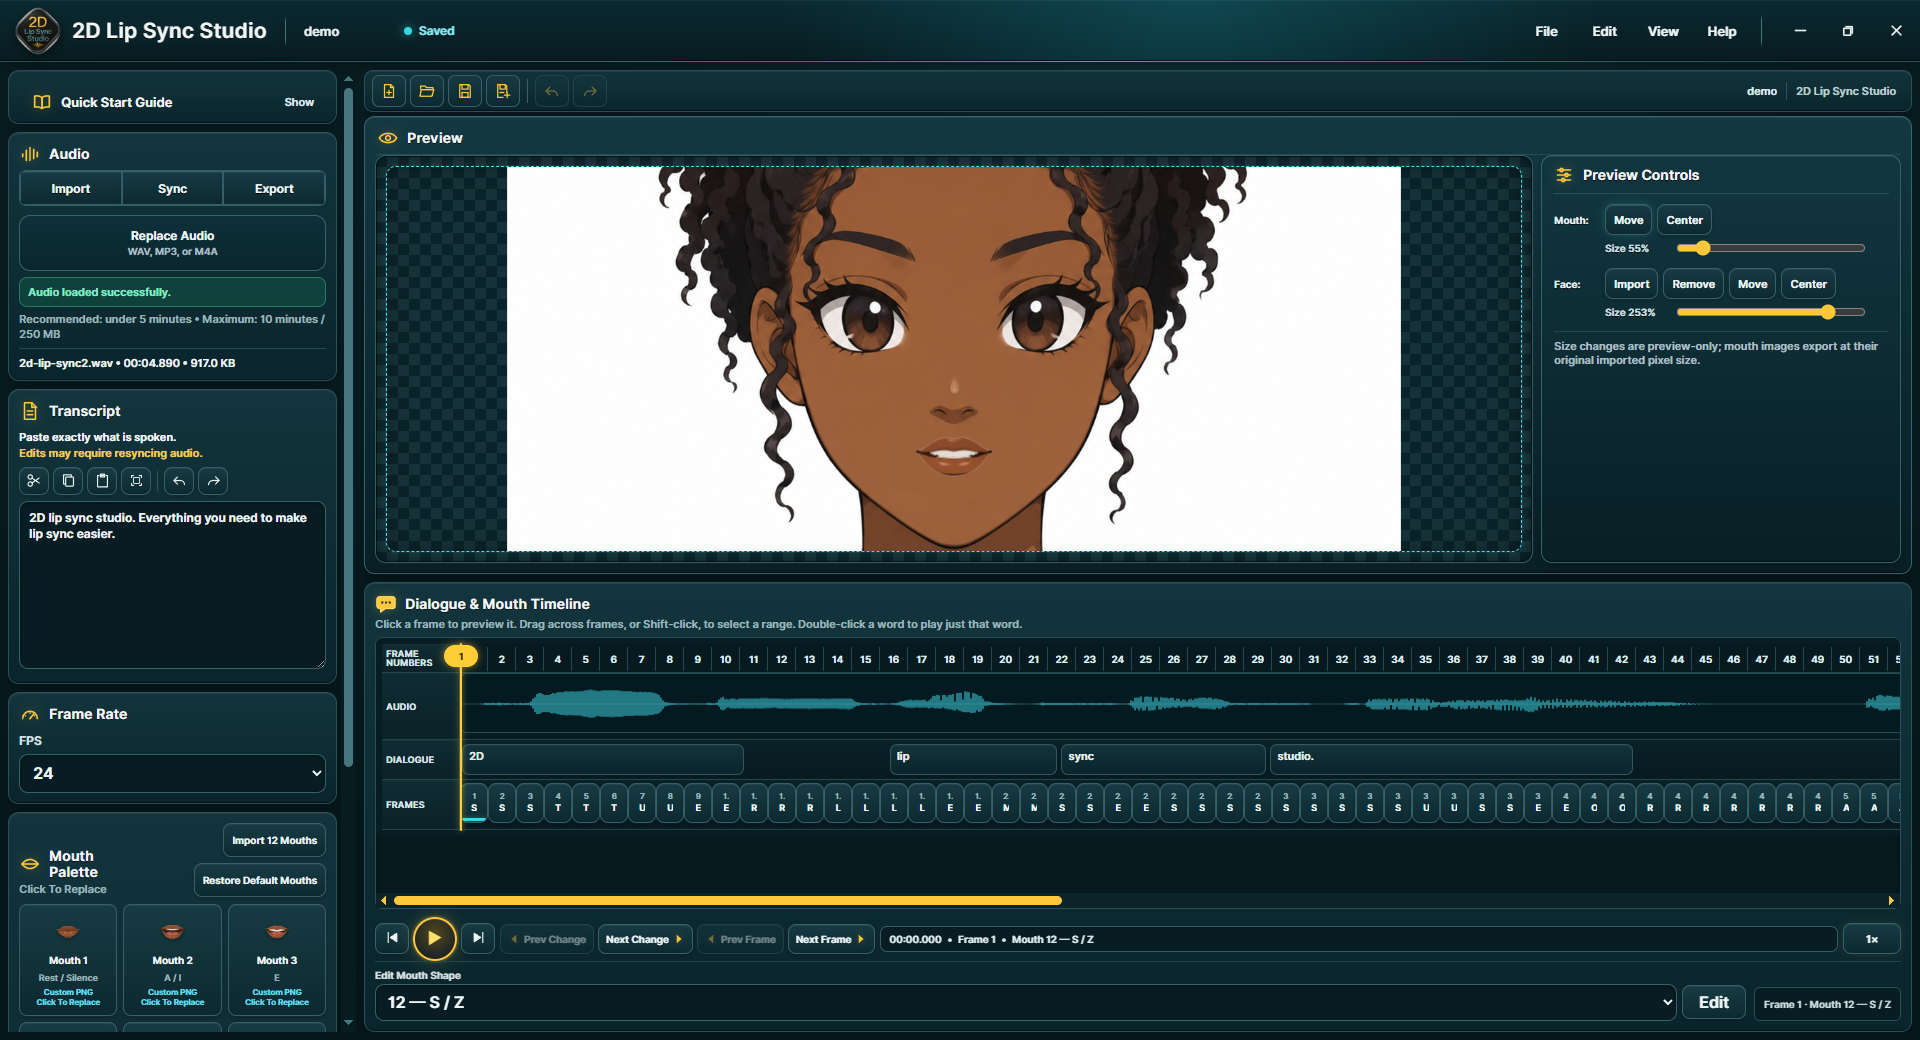Open a project with the folder icon
Viewport: 1920px width, 1040px height.
[x=427, y=91]
